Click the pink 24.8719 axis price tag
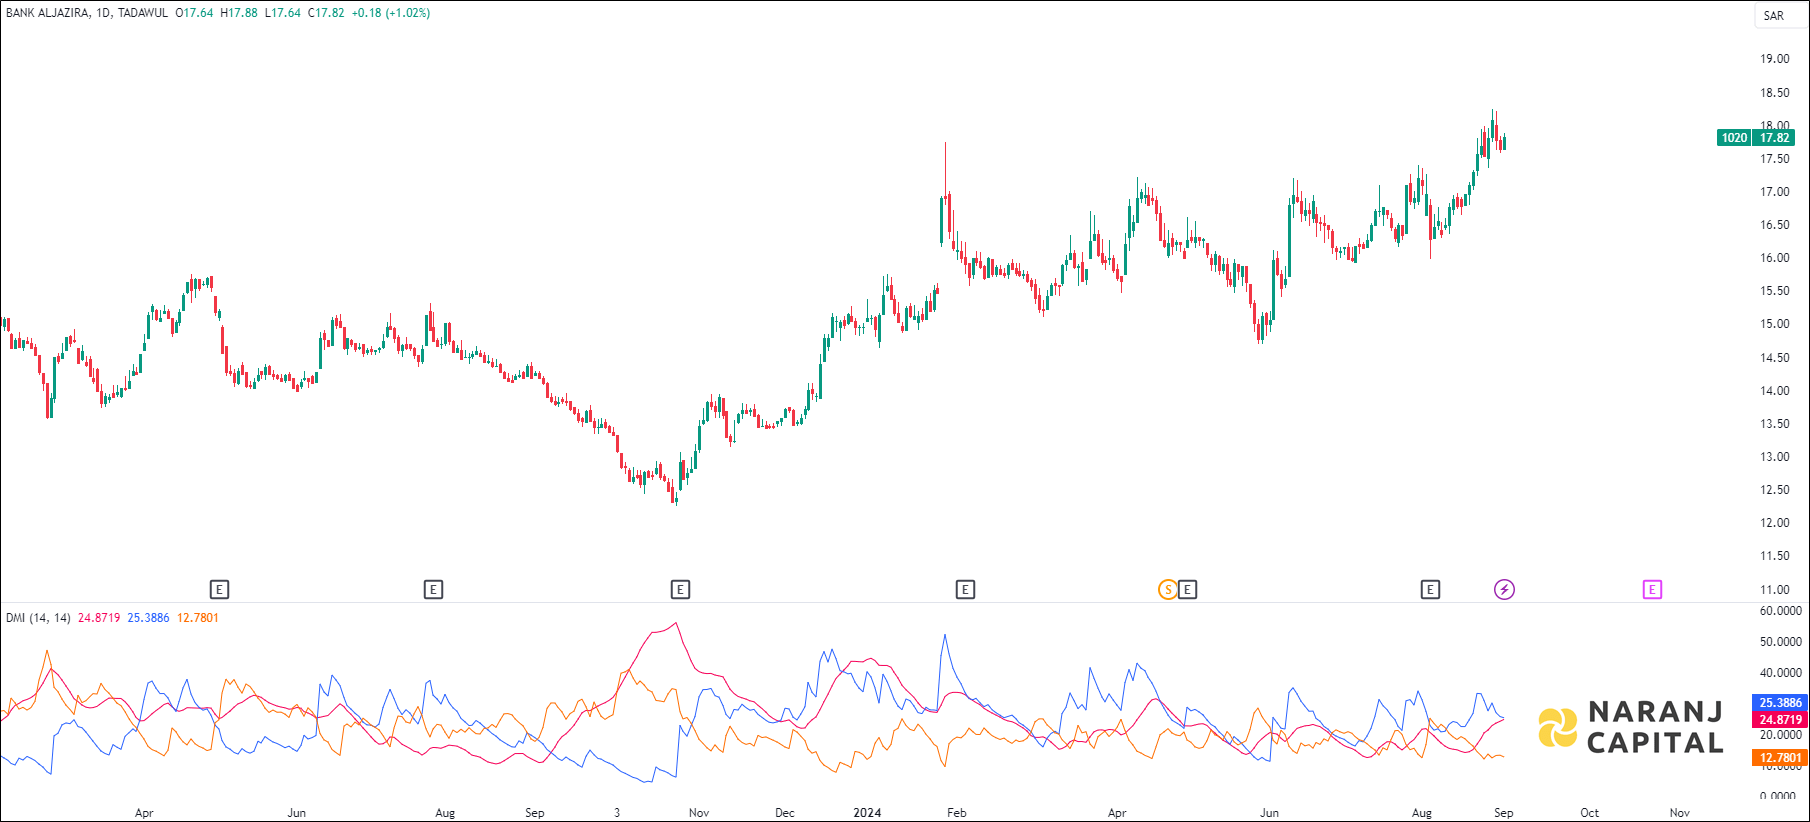1810x822 pixels. (x=1780, y=720)
